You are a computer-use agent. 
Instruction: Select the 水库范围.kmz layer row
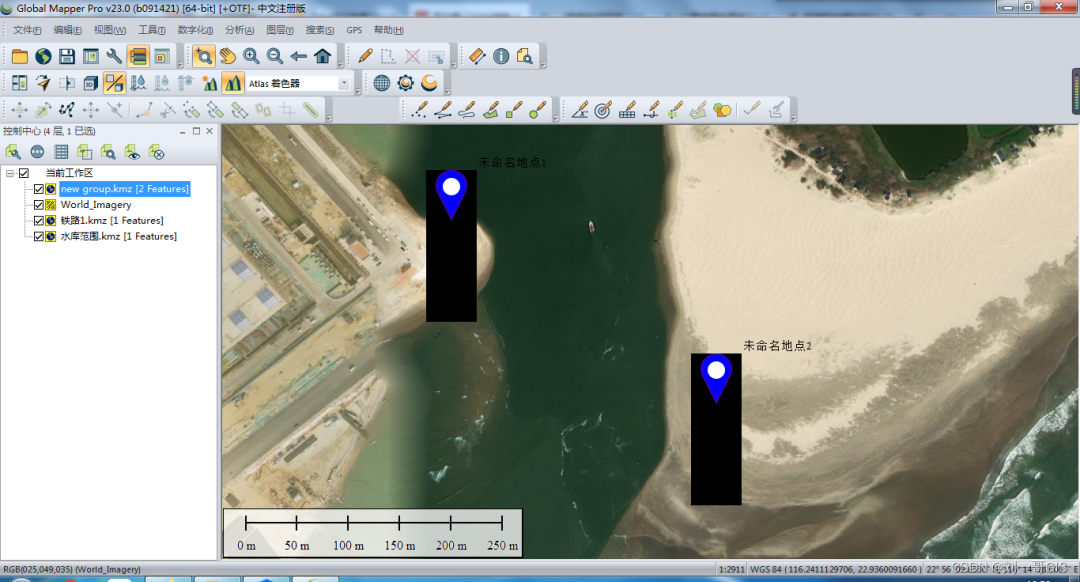118,236
